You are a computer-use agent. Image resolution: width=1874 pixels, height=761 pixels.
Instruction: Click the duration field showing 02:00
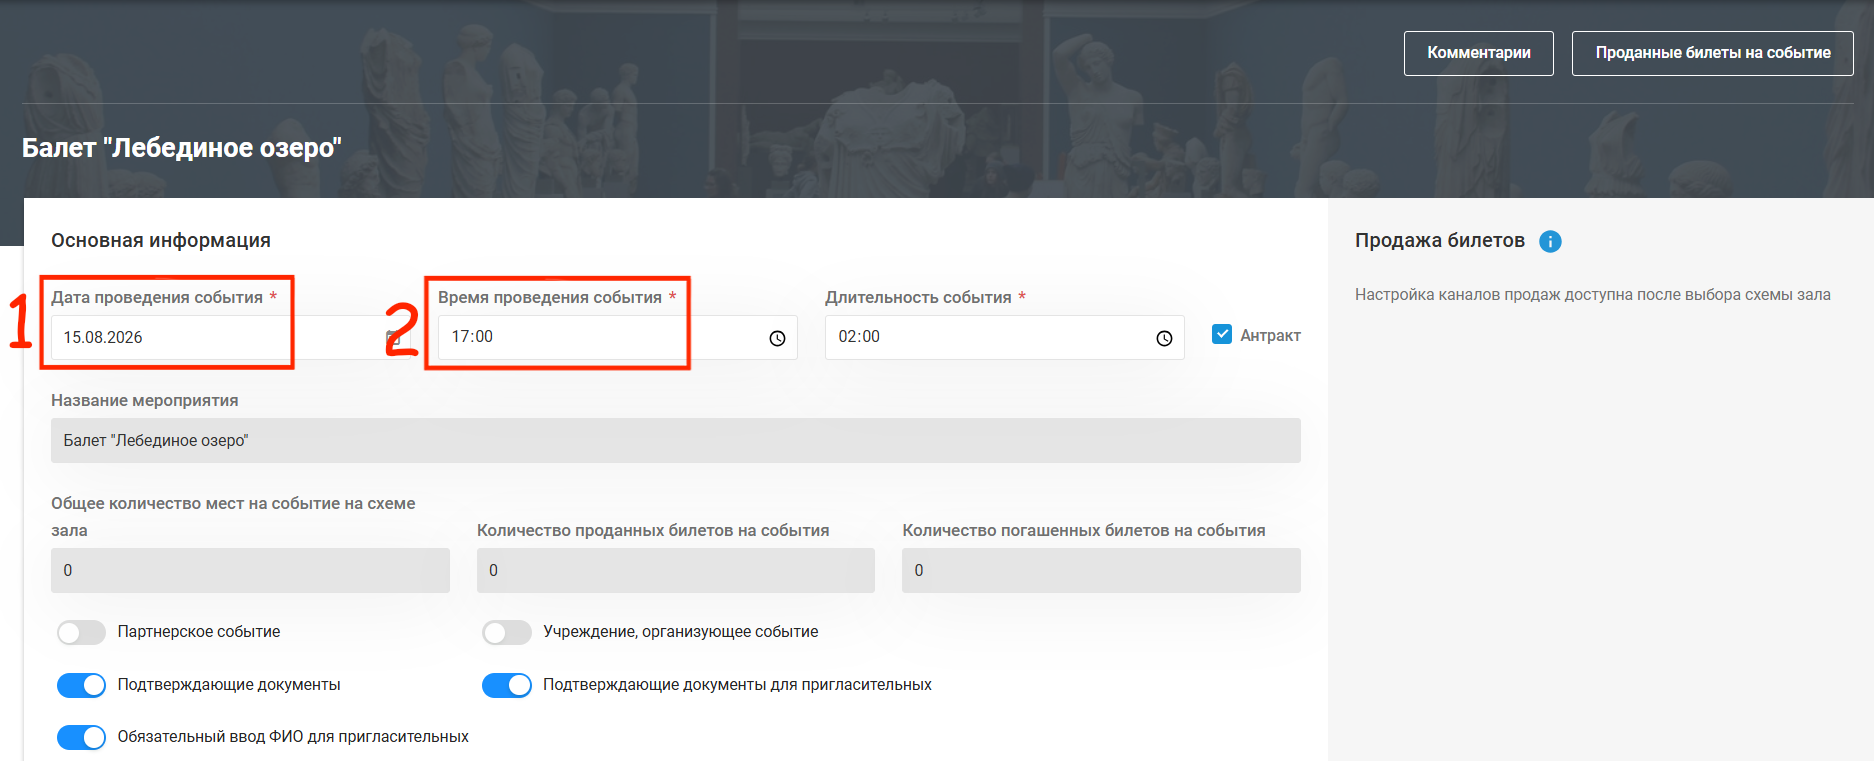pos(1005,338)
